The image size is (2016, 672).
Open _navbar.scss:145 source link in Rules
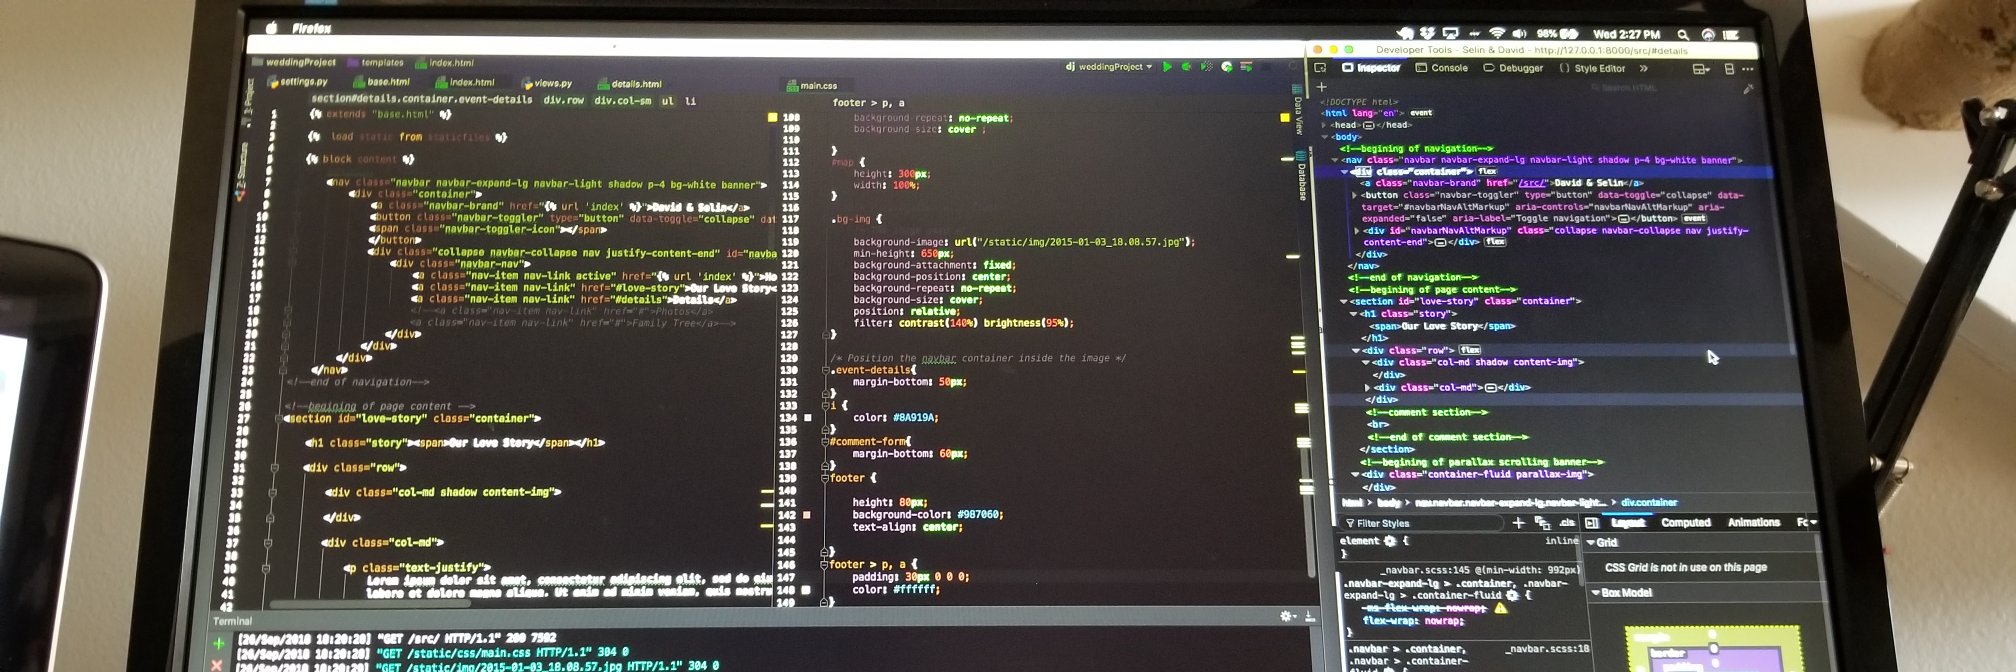1423,570
